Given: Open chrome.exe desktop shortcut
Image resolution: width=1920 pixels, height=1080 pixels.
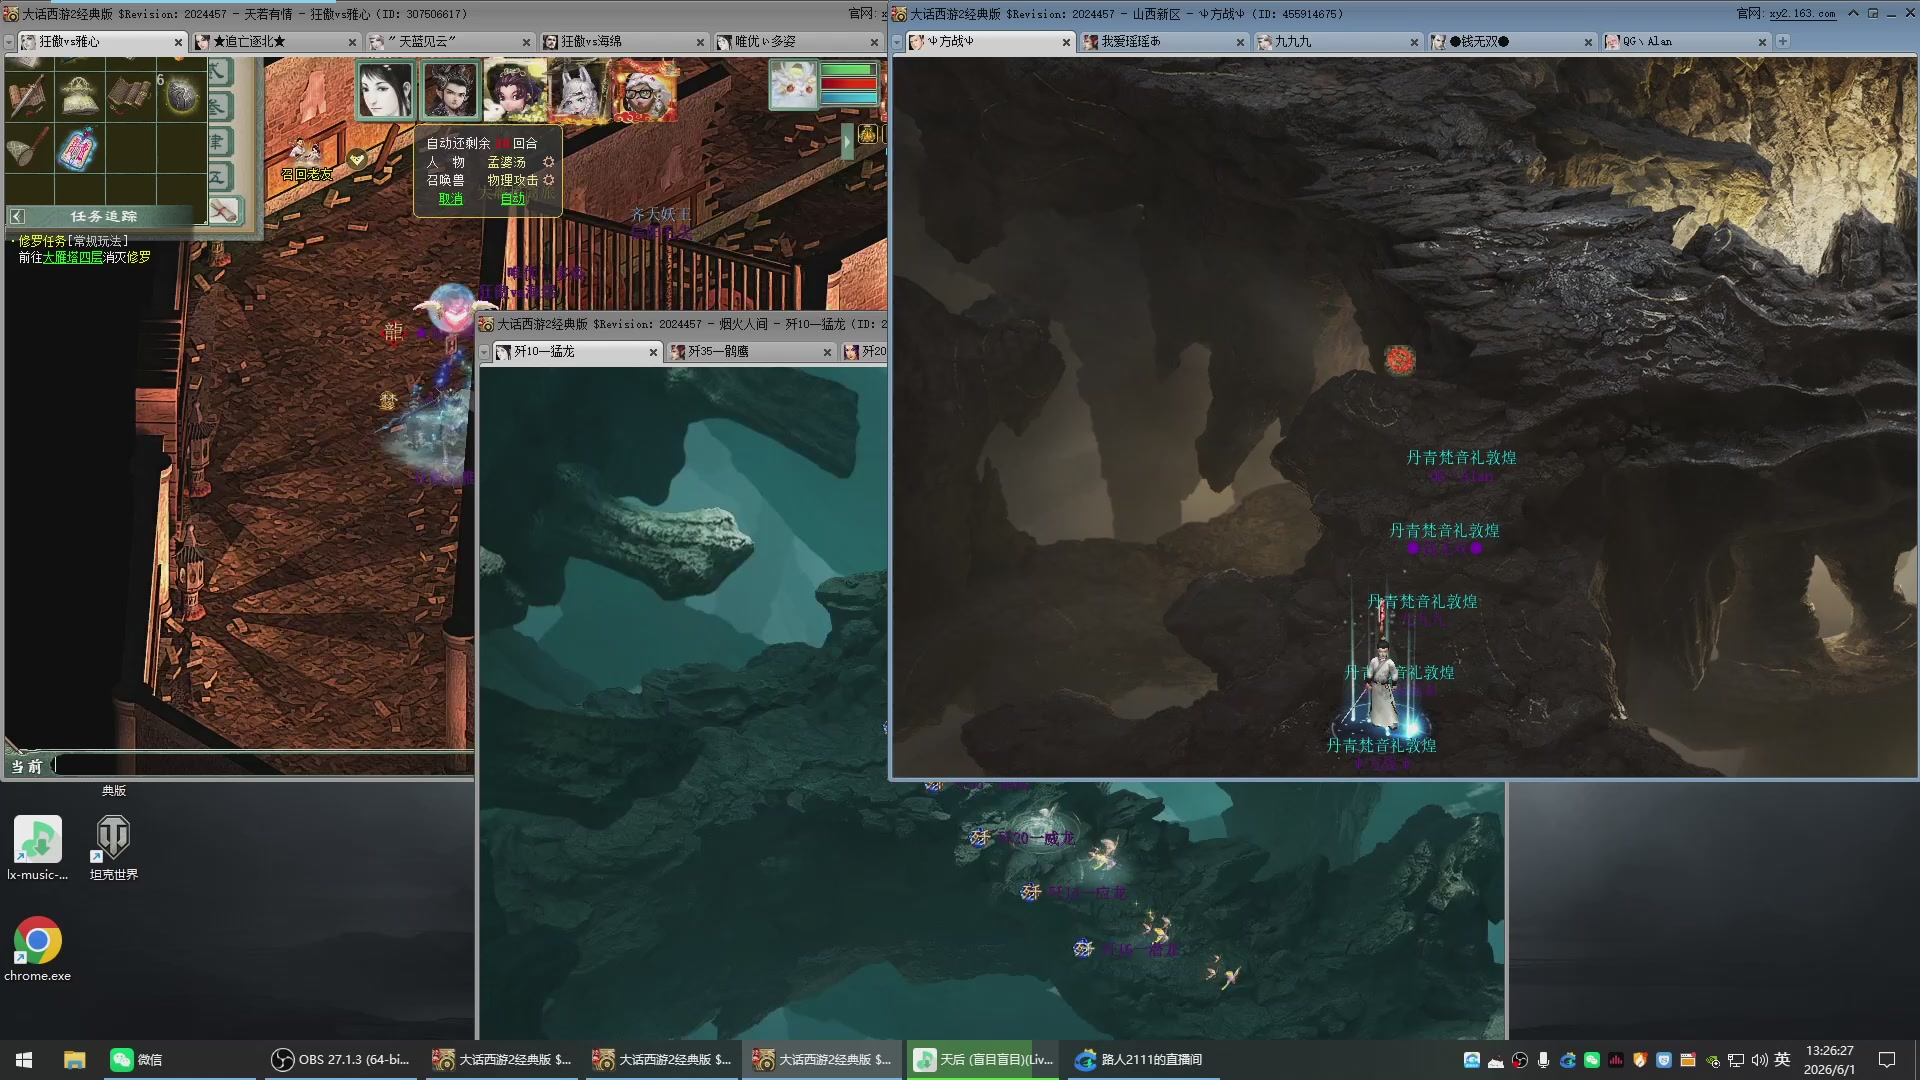Looking at the screenshot, I should (37, 949).
